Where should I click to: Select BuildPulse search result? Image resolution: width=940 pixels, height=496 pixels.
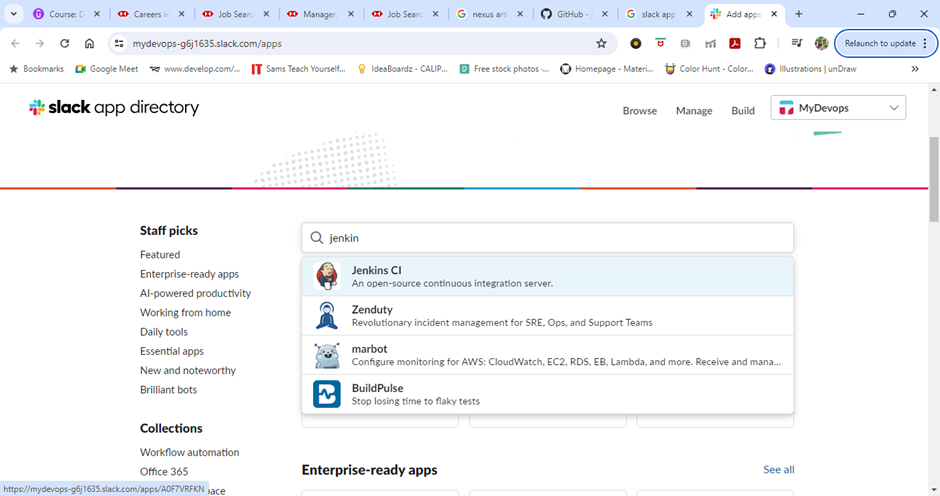point(547,394)
